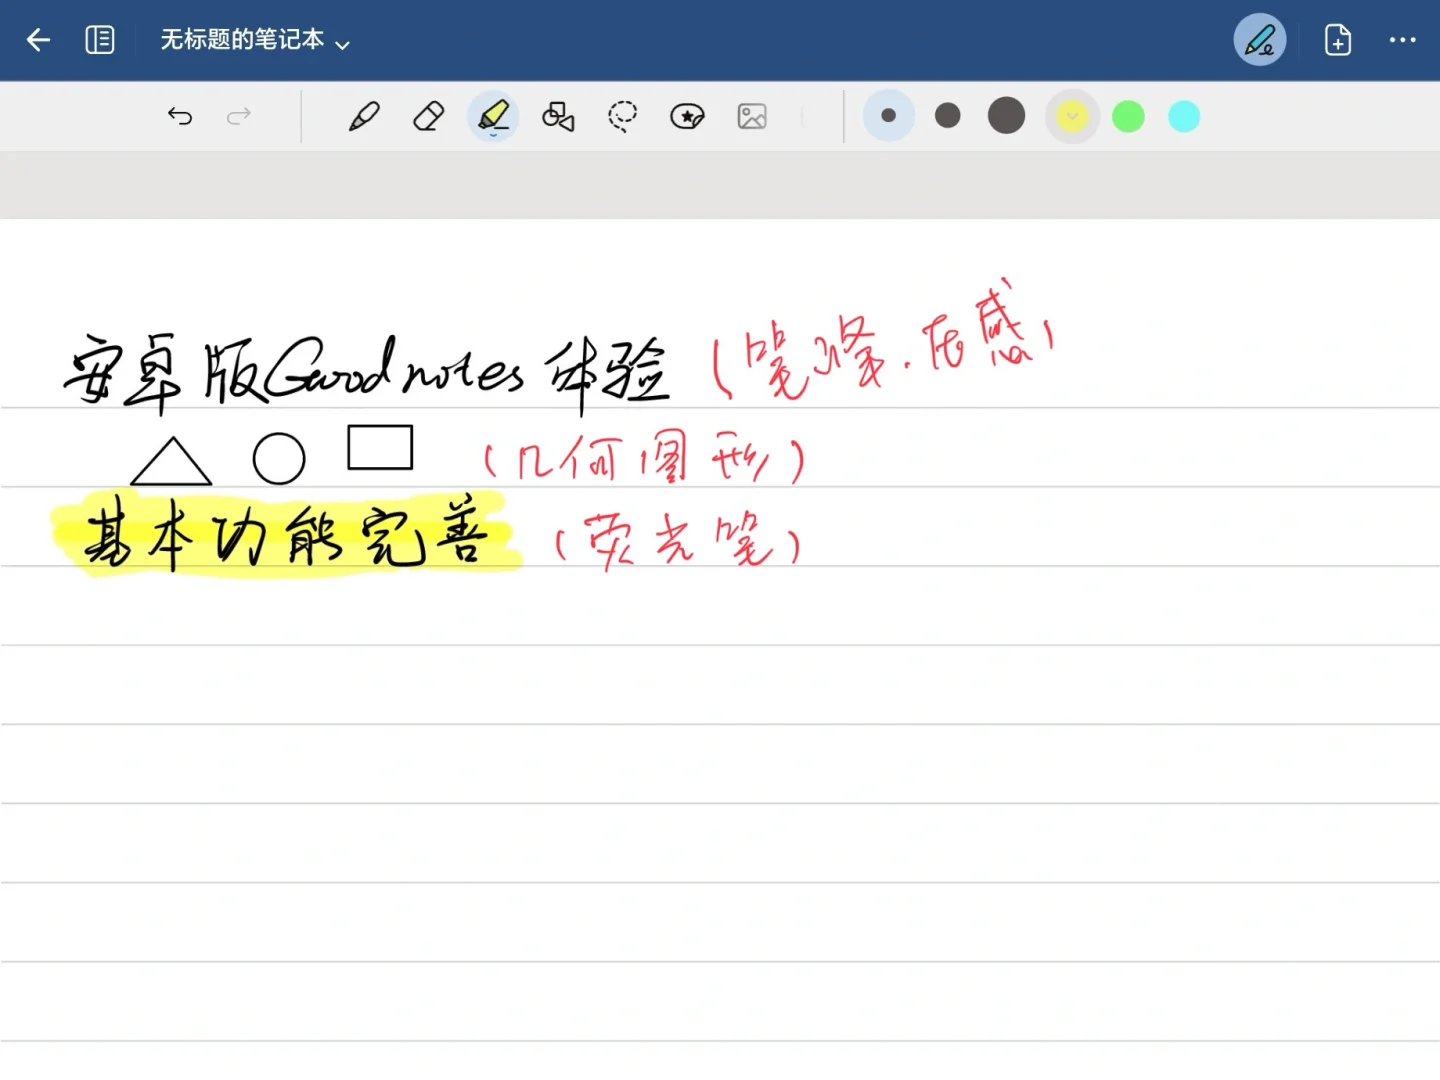Screen dimensions: 1440x1080
Task: Select the green highlighter color swatch
Action: click(1128, 116)
